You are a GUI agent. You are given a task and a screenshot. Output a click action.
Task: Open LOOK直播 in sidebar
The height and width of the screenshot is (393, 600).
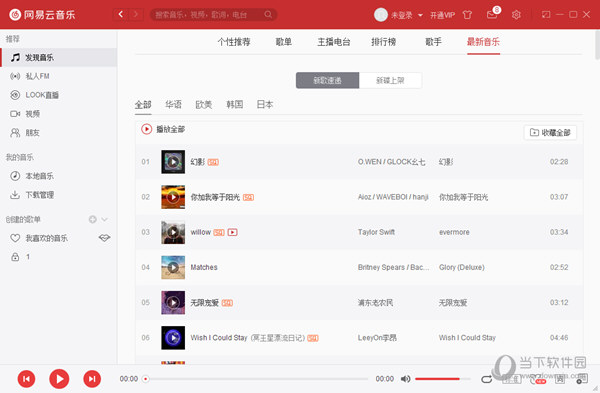pos(59,95)
